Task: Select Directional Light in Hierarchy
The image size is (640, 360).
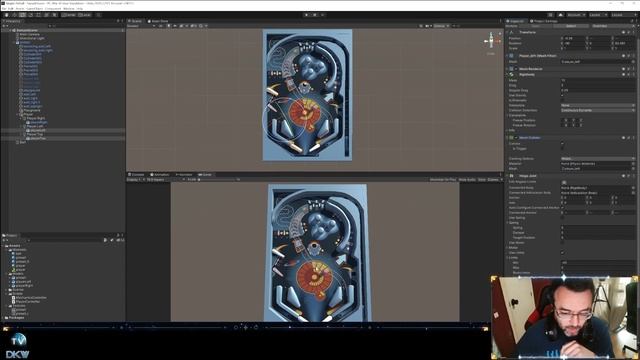Action: click(x=32, y=38)
